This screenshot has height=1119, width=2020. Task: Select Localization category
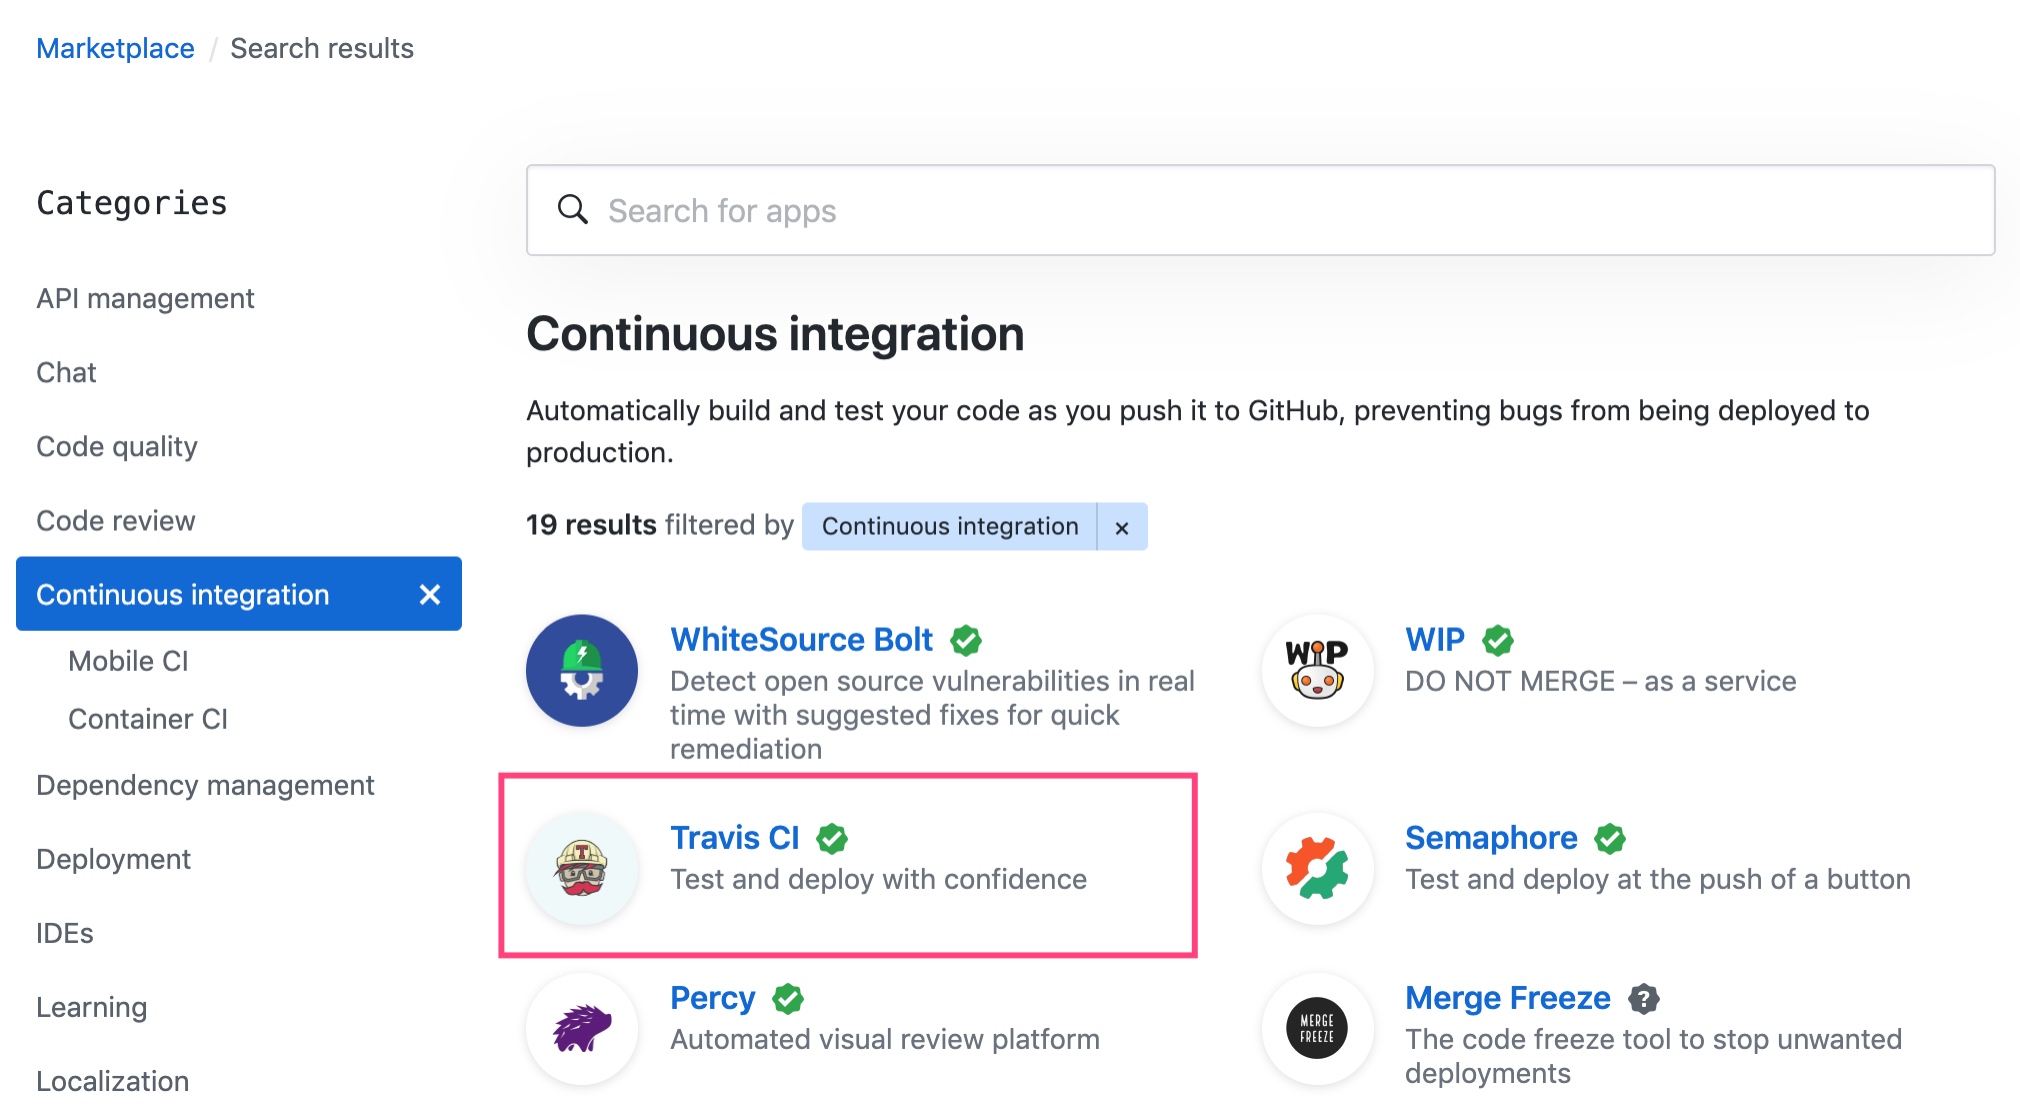[113, 1081]
